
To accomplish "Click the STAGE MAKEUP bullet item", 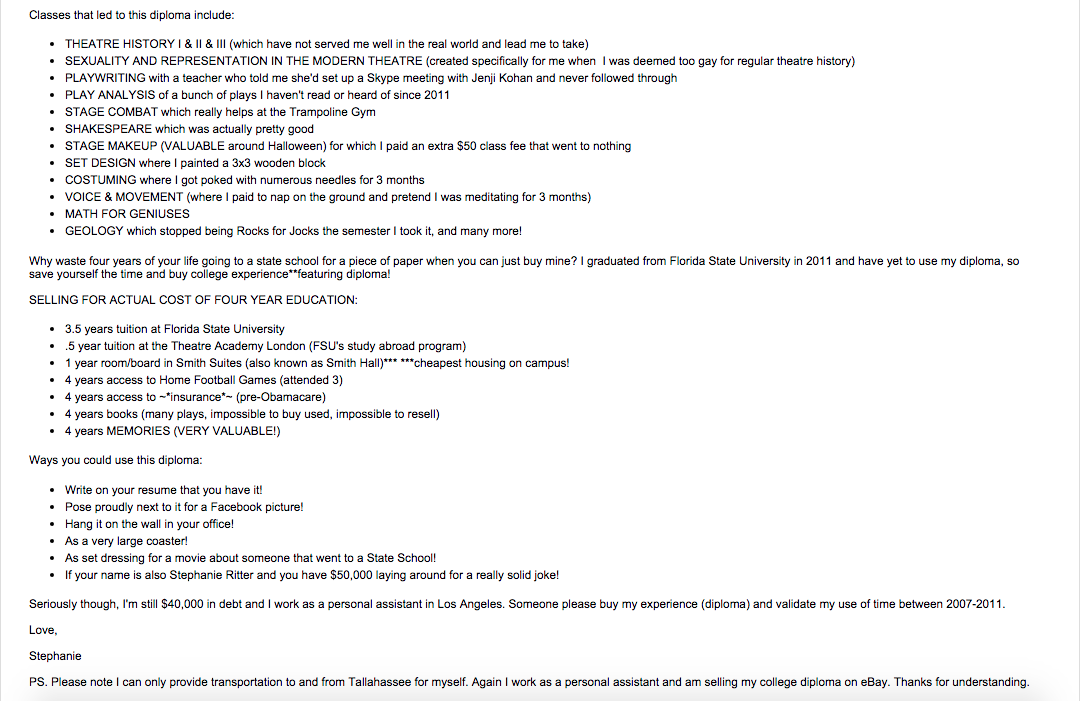I will click(x=347, y=146).
